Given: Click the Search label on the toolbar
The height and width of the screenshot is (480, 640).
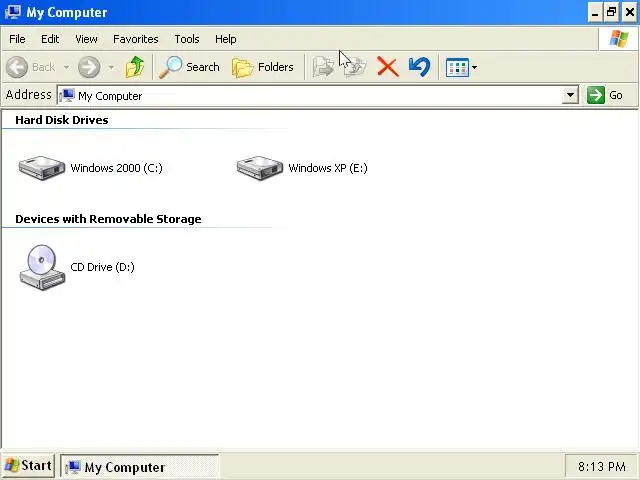Looking at the screenshot, I should [x=202, y=67].
